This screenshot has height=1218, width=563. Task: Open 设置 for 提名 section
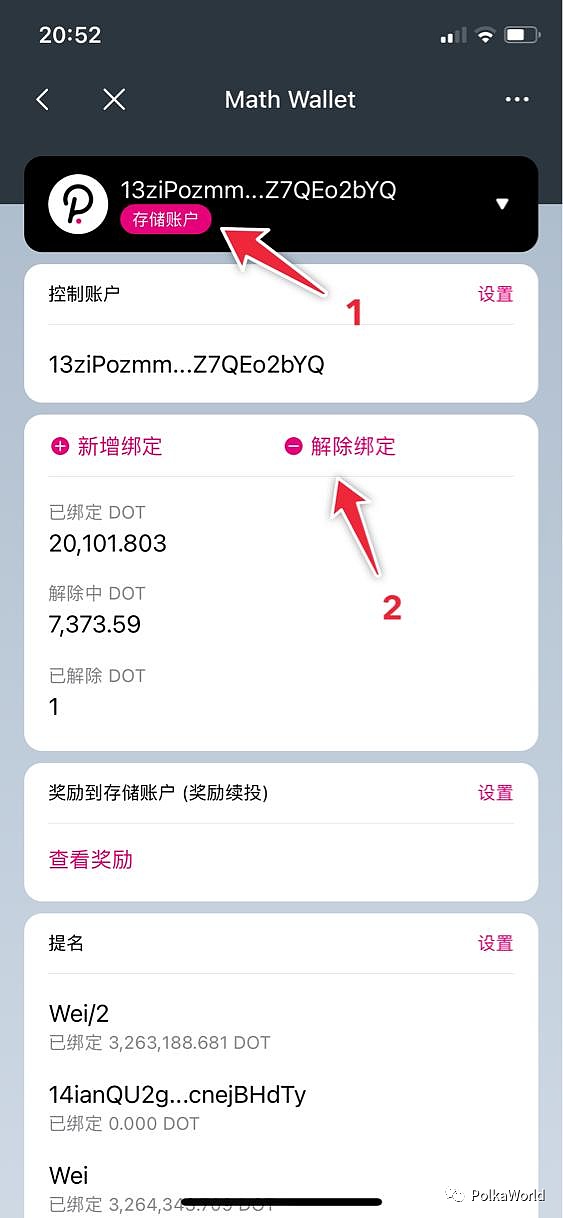pos(495,943)
